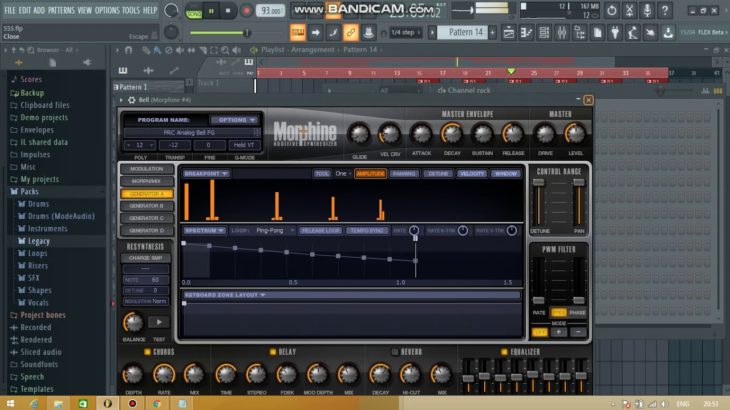This screenshot has height=410, width=730.
Task: Open the Playlist view icon
Action: click(x=508, y=33)
